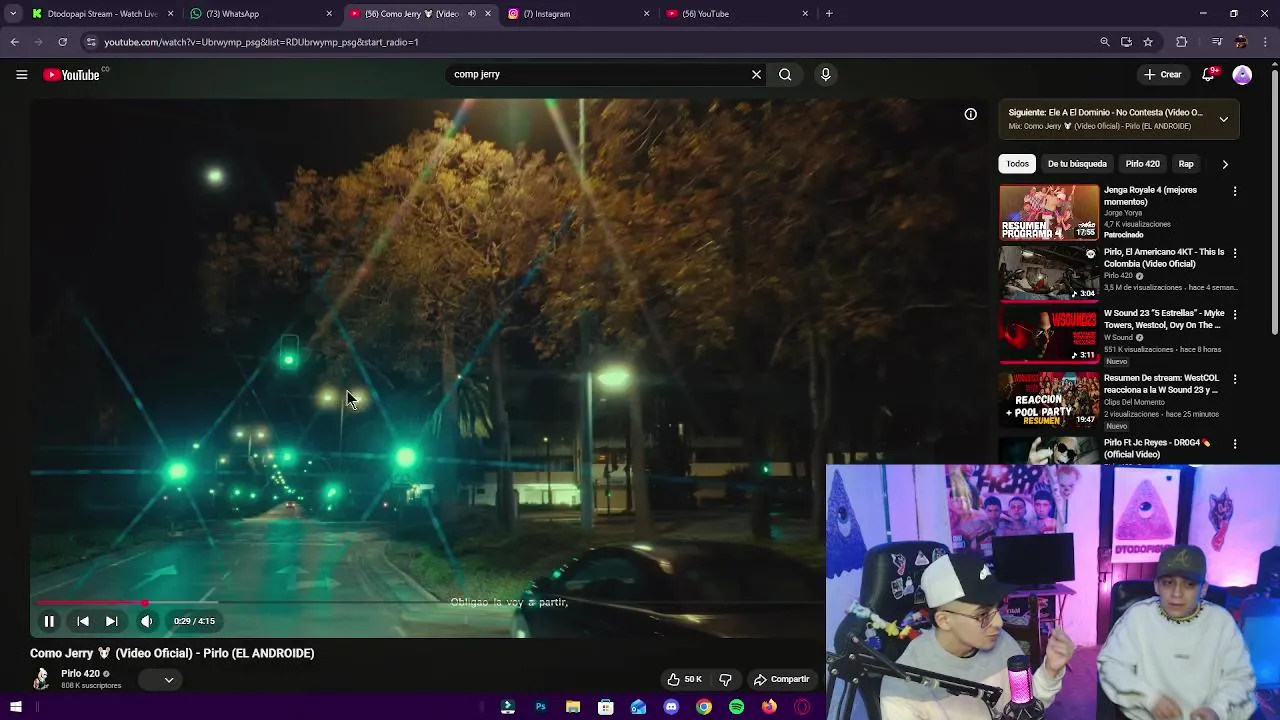
Task: Select the Todos filter chip
Action: click(1017, 164)
